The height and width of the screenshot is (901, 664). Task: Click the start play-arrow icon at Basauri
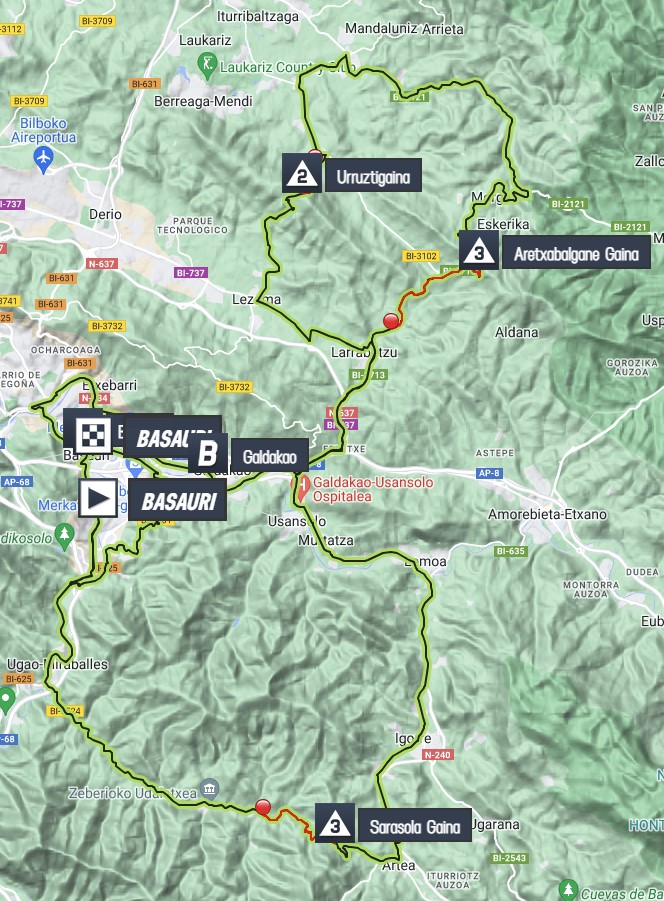[98, 498]
